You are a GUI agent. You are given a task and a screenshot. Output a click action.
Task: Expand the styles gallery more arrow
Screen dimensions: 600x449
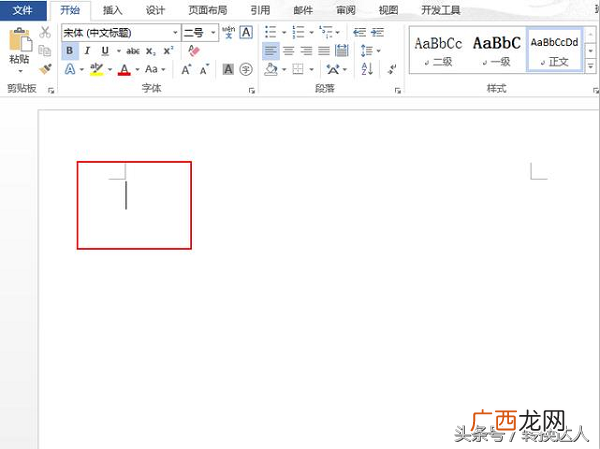coord(591,66)
